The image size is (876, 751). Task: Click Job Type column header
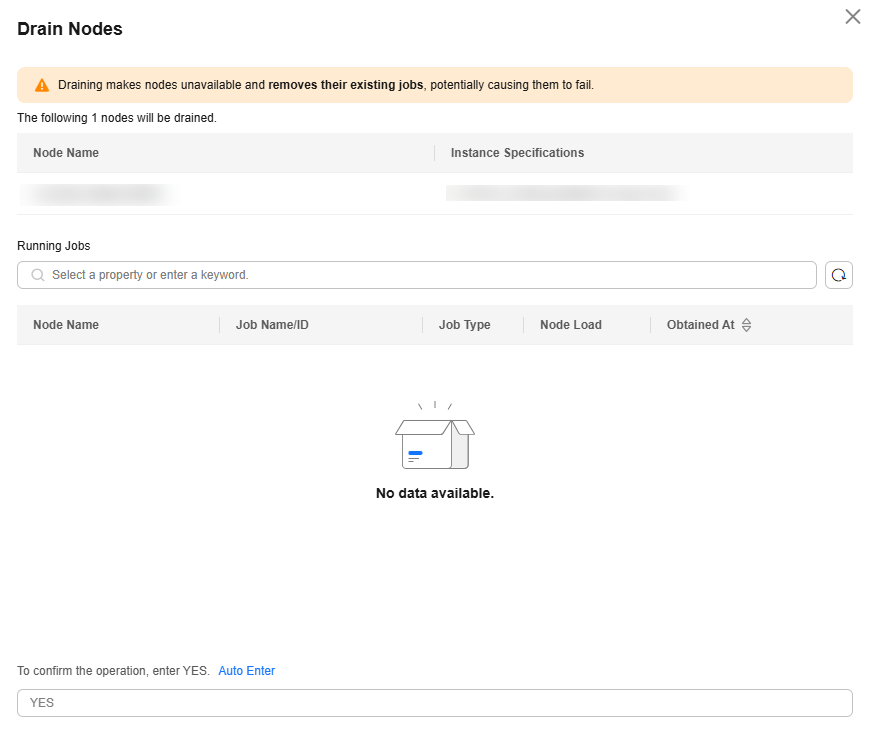pos(464,325)
